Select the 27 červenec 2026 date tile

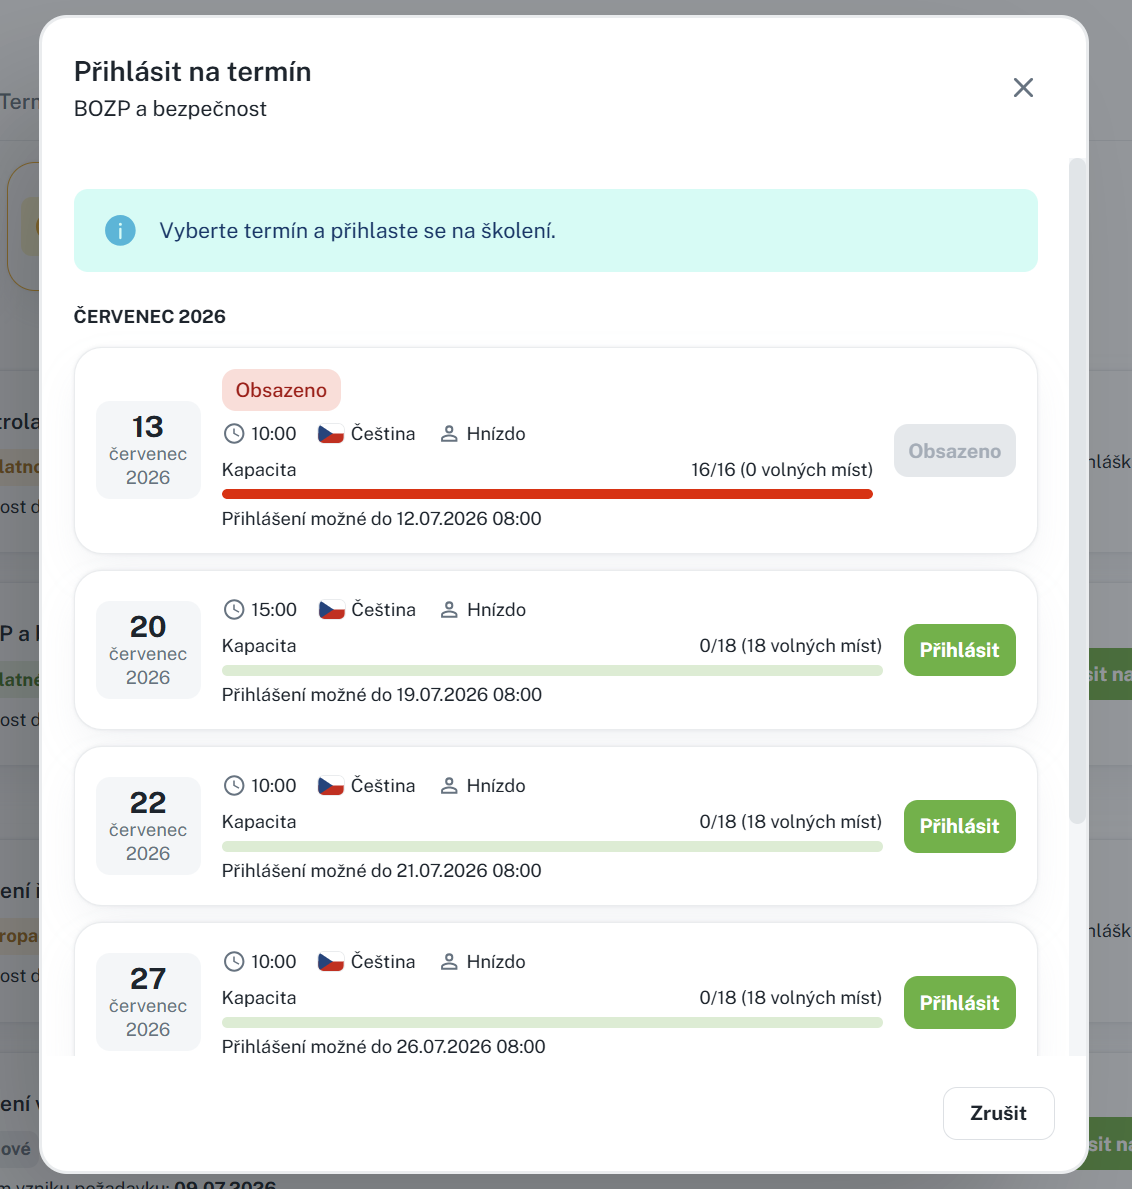[x=148, y=1002]
